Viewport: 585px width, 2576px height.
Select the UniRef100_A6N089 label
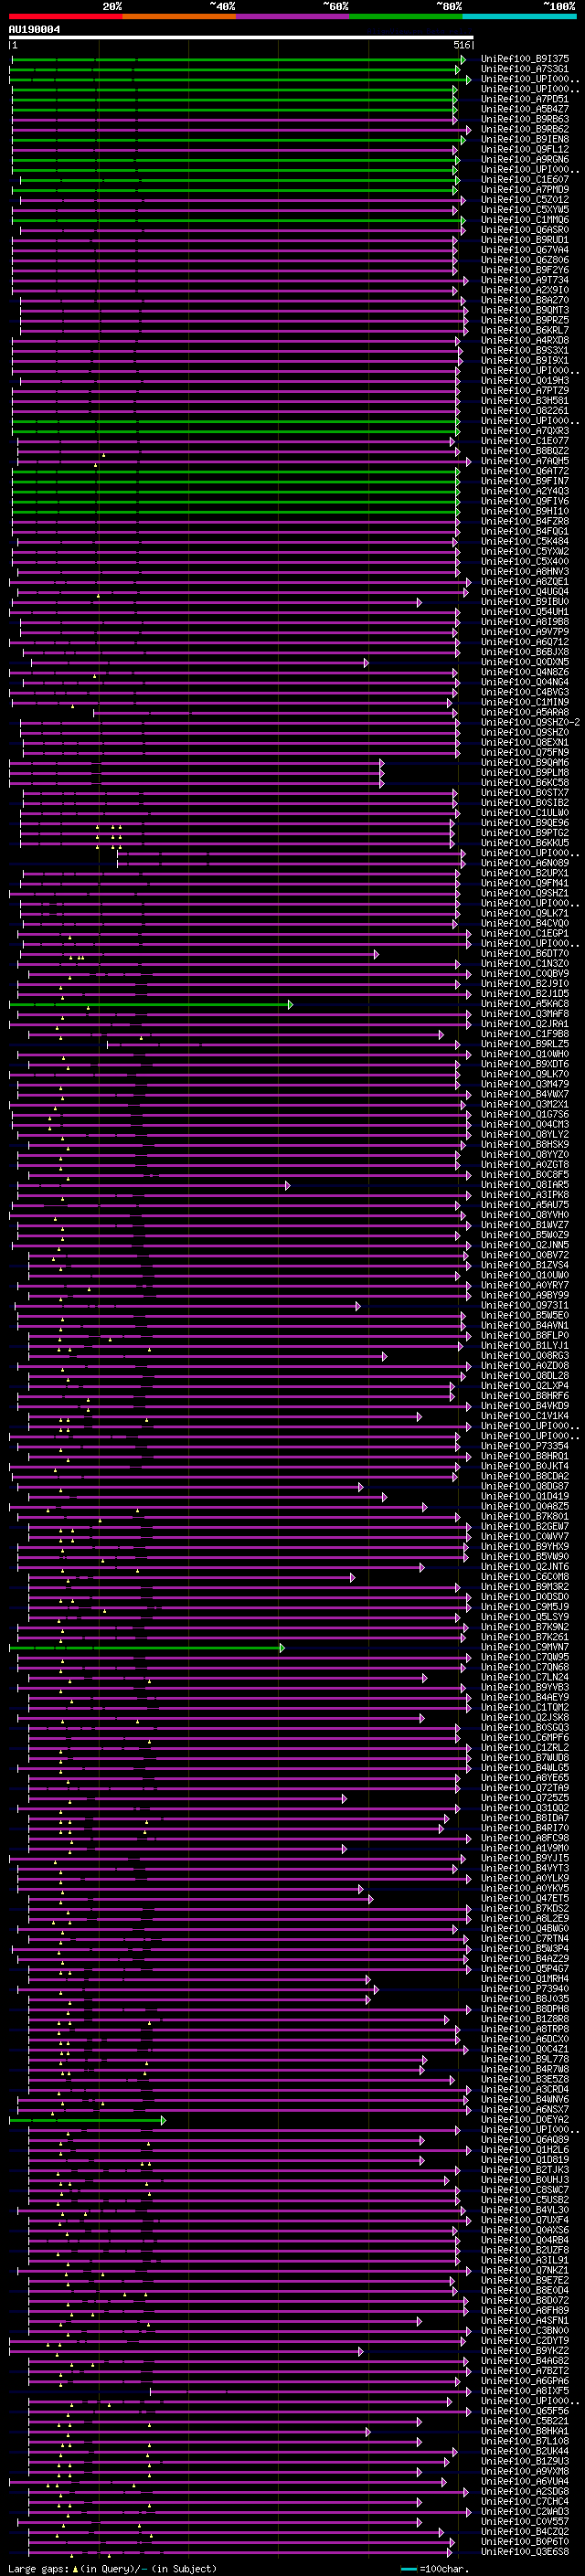click(x=525, y=863)
